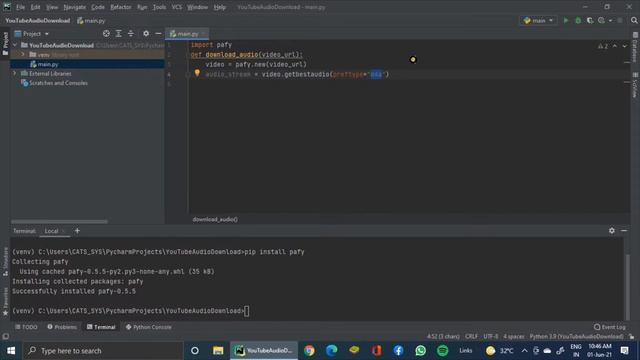The height and width of the screenshot is (360, 640).
Task: Open Microsoft Edge from the taskbar
Action: click(x=331, y=350)
